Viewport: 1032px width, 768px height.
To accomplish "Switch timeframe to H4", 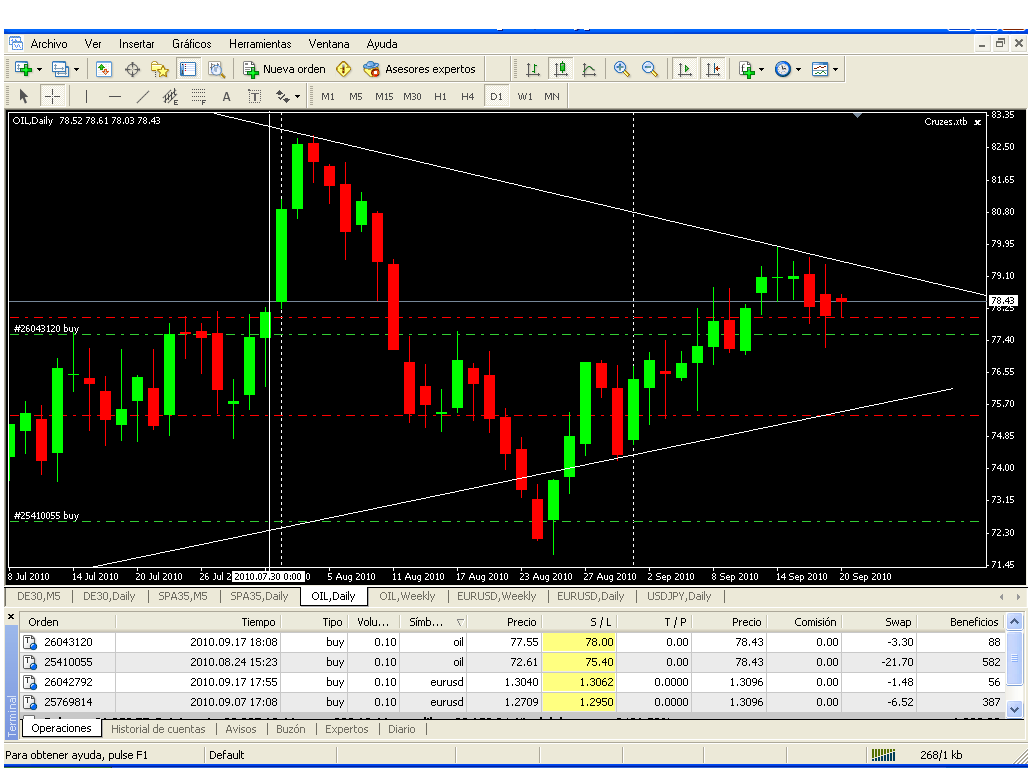I will pyautogui.click(x=467, y=97).
